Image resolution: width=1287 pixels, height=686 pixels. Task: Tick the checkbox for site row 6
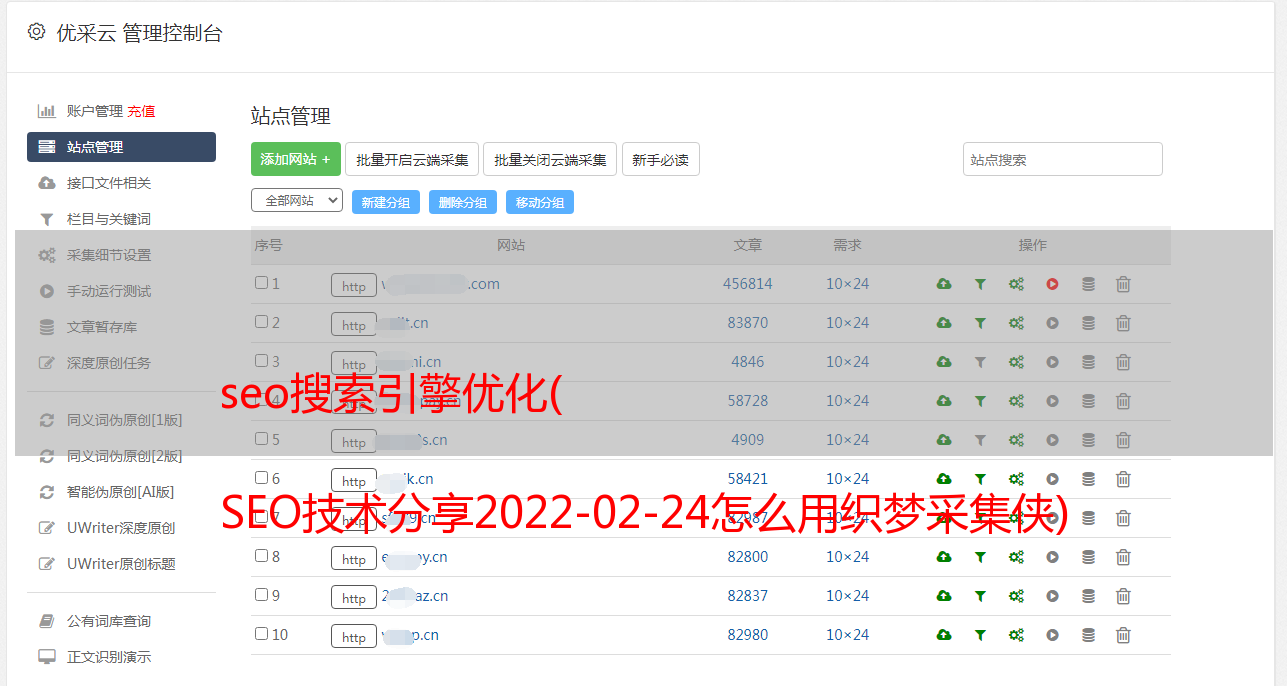pos(261,478)
